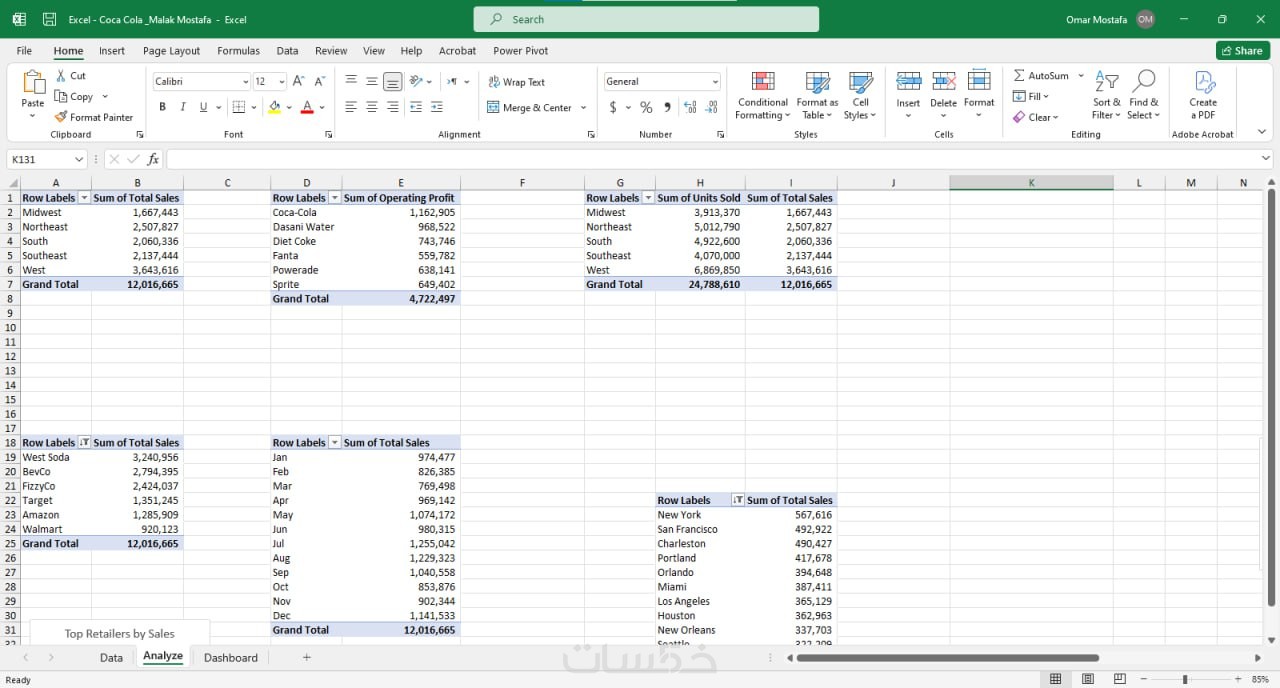This screenshot has height=688, width=1280.
Task: Click in the Search box
Action: (x=646, y=19)
